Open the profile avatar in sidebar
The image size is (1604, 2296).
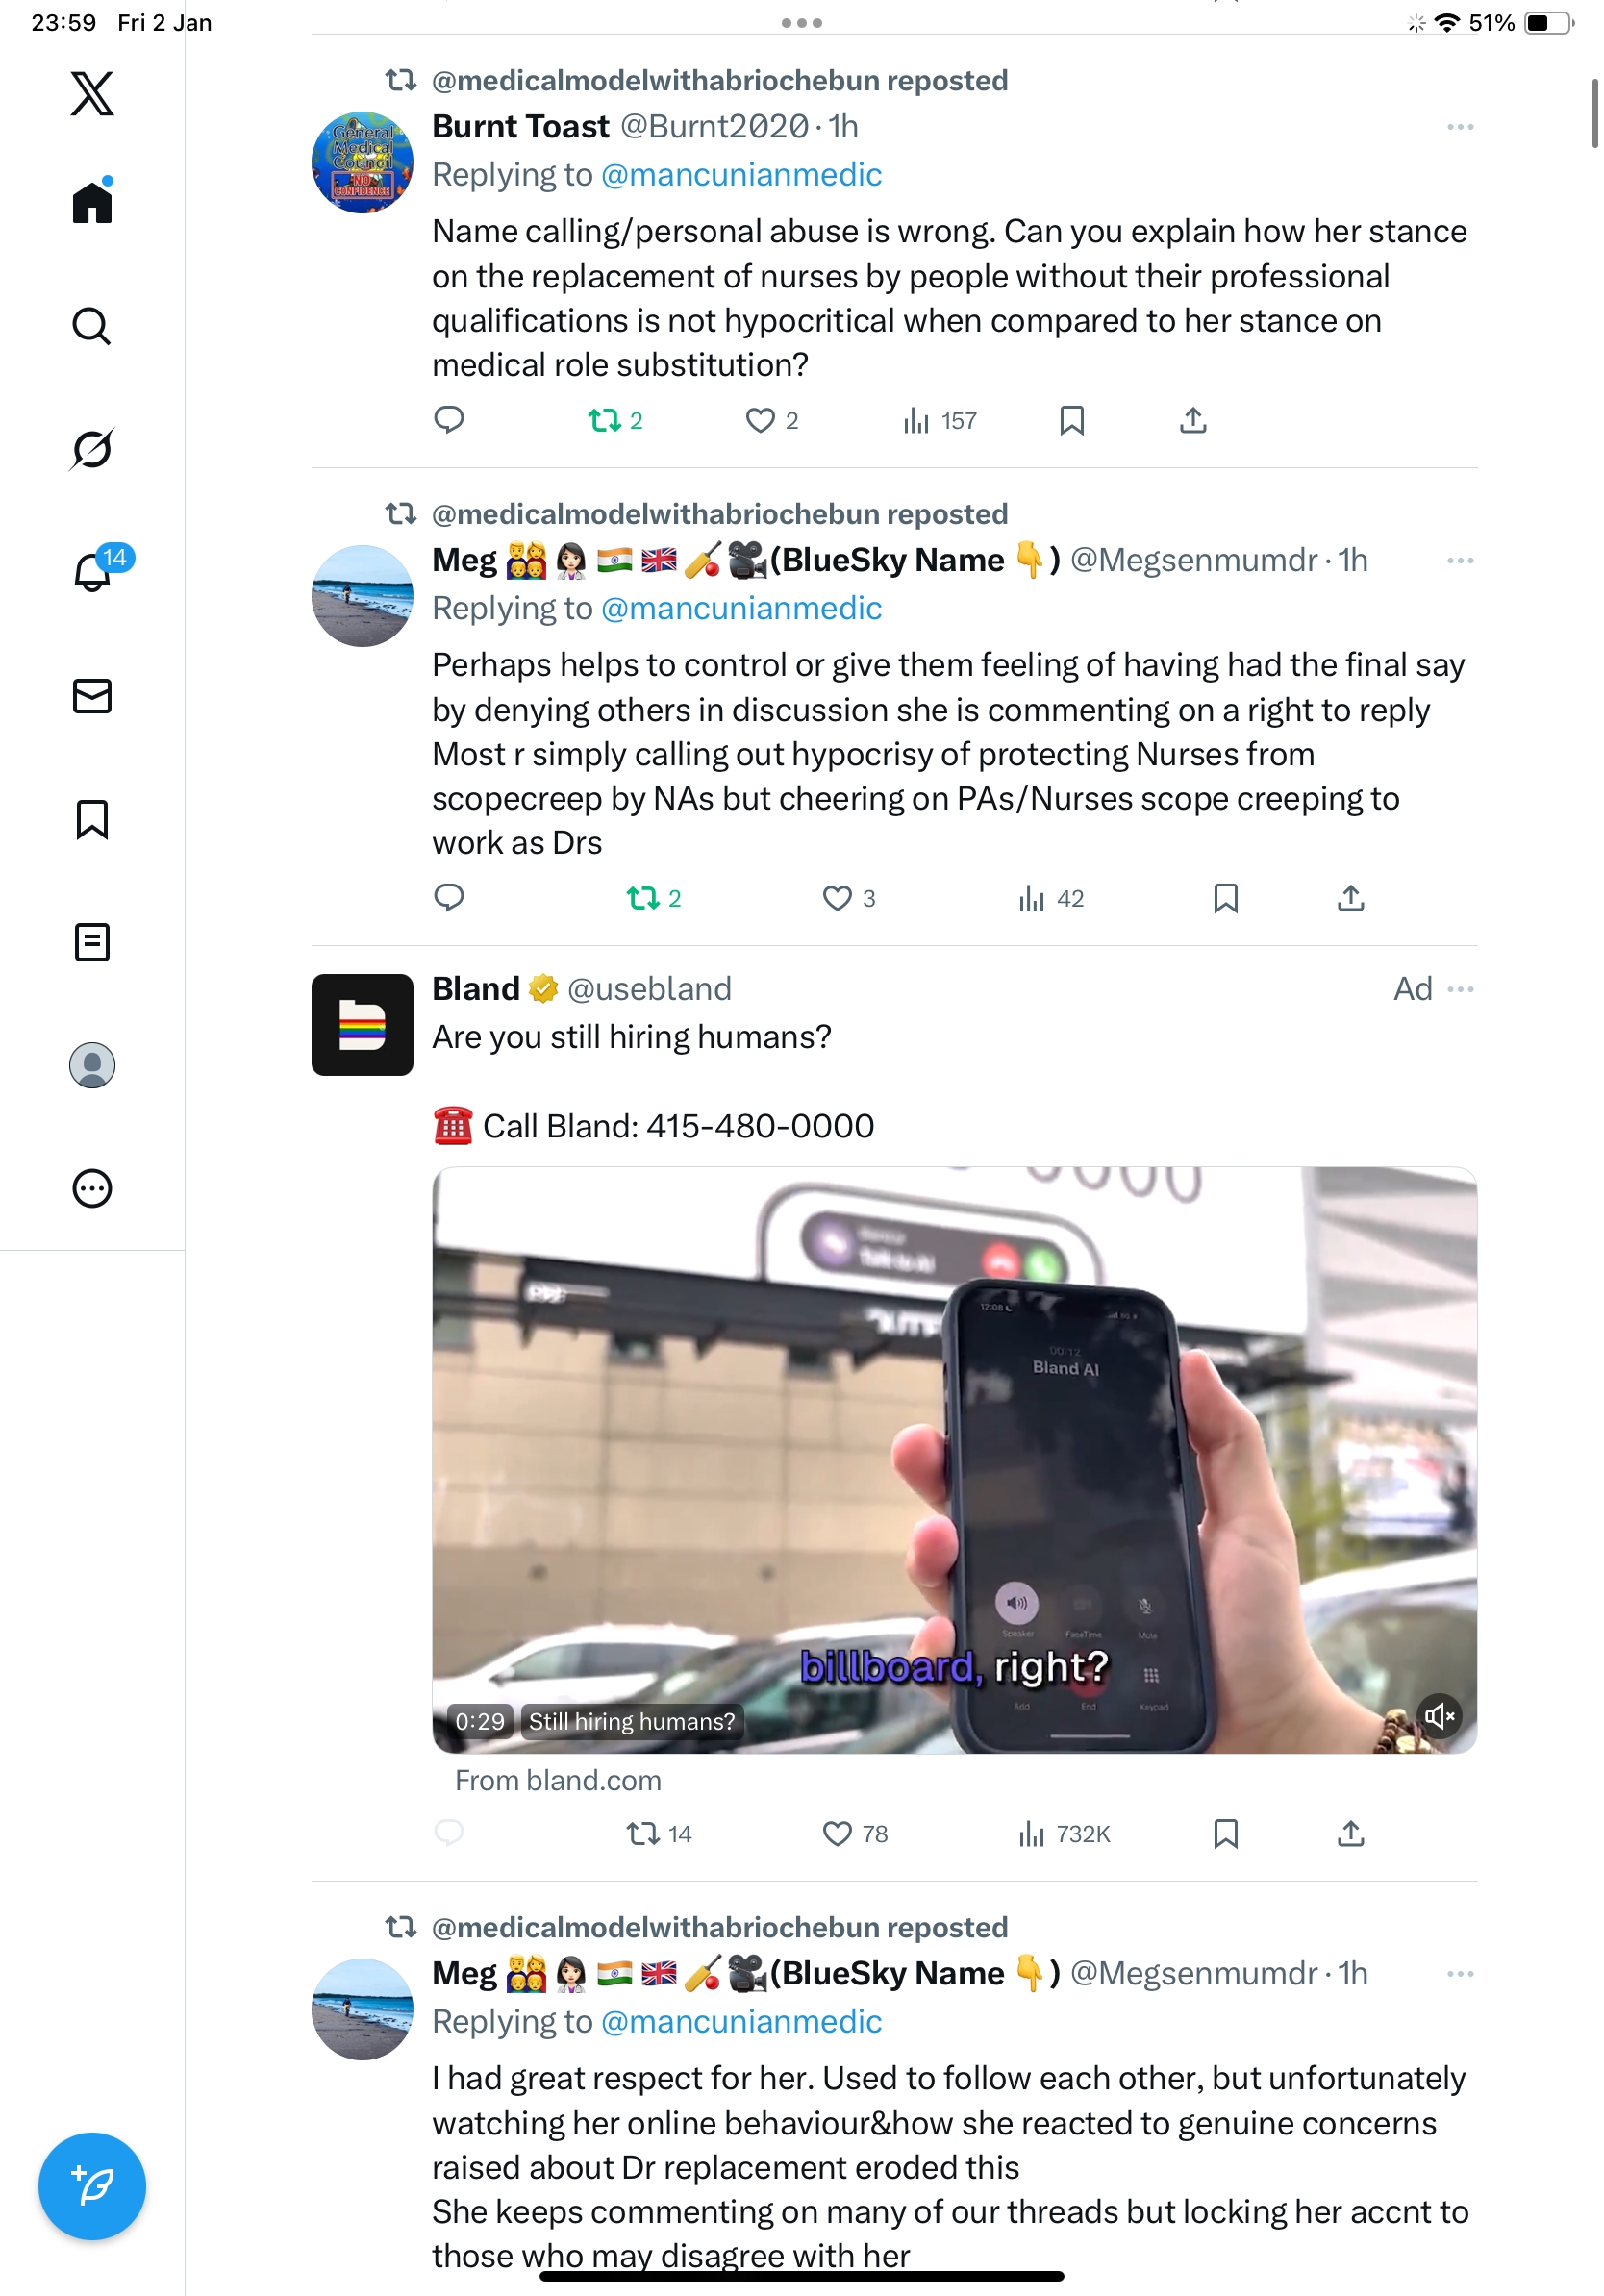tap(92, 1065)
